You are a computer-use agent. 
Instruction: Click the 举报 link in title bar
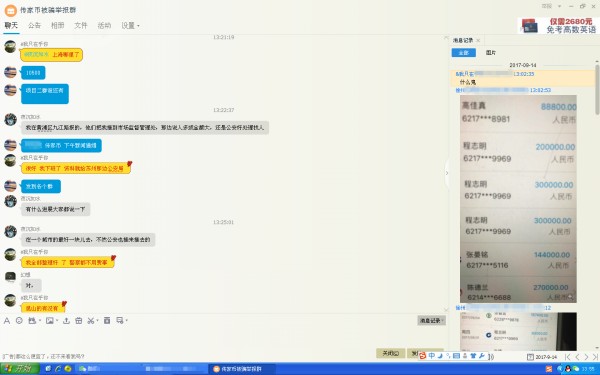pos(546,6)
